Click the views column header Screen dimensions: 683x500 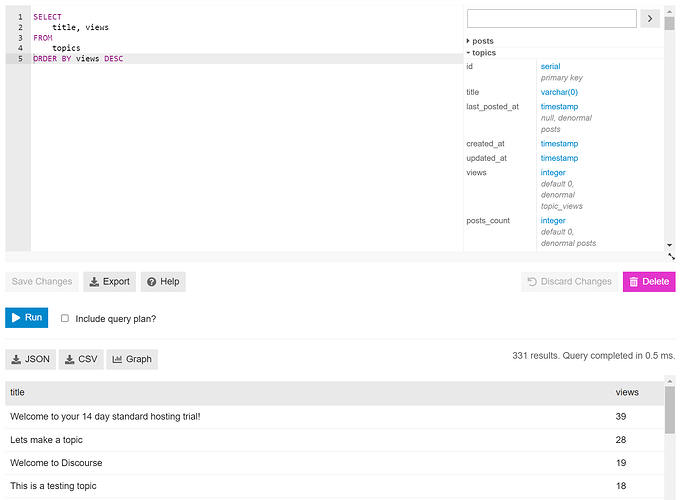pos(627,392)
